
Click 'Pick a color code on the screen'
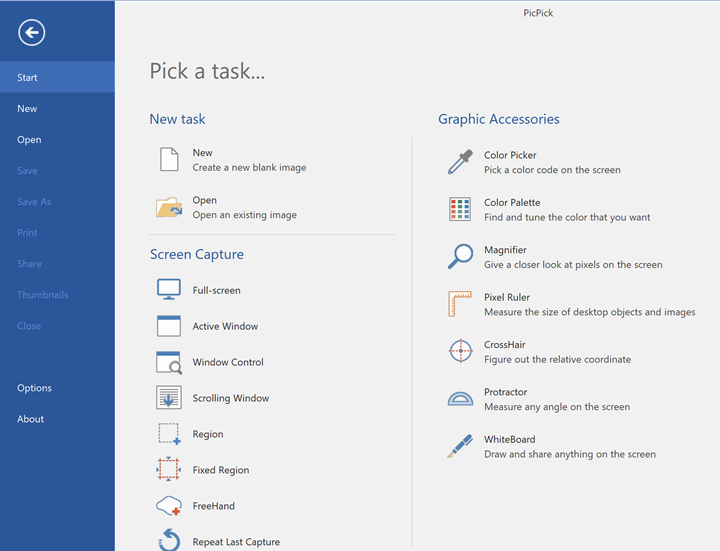coord(552,170)
